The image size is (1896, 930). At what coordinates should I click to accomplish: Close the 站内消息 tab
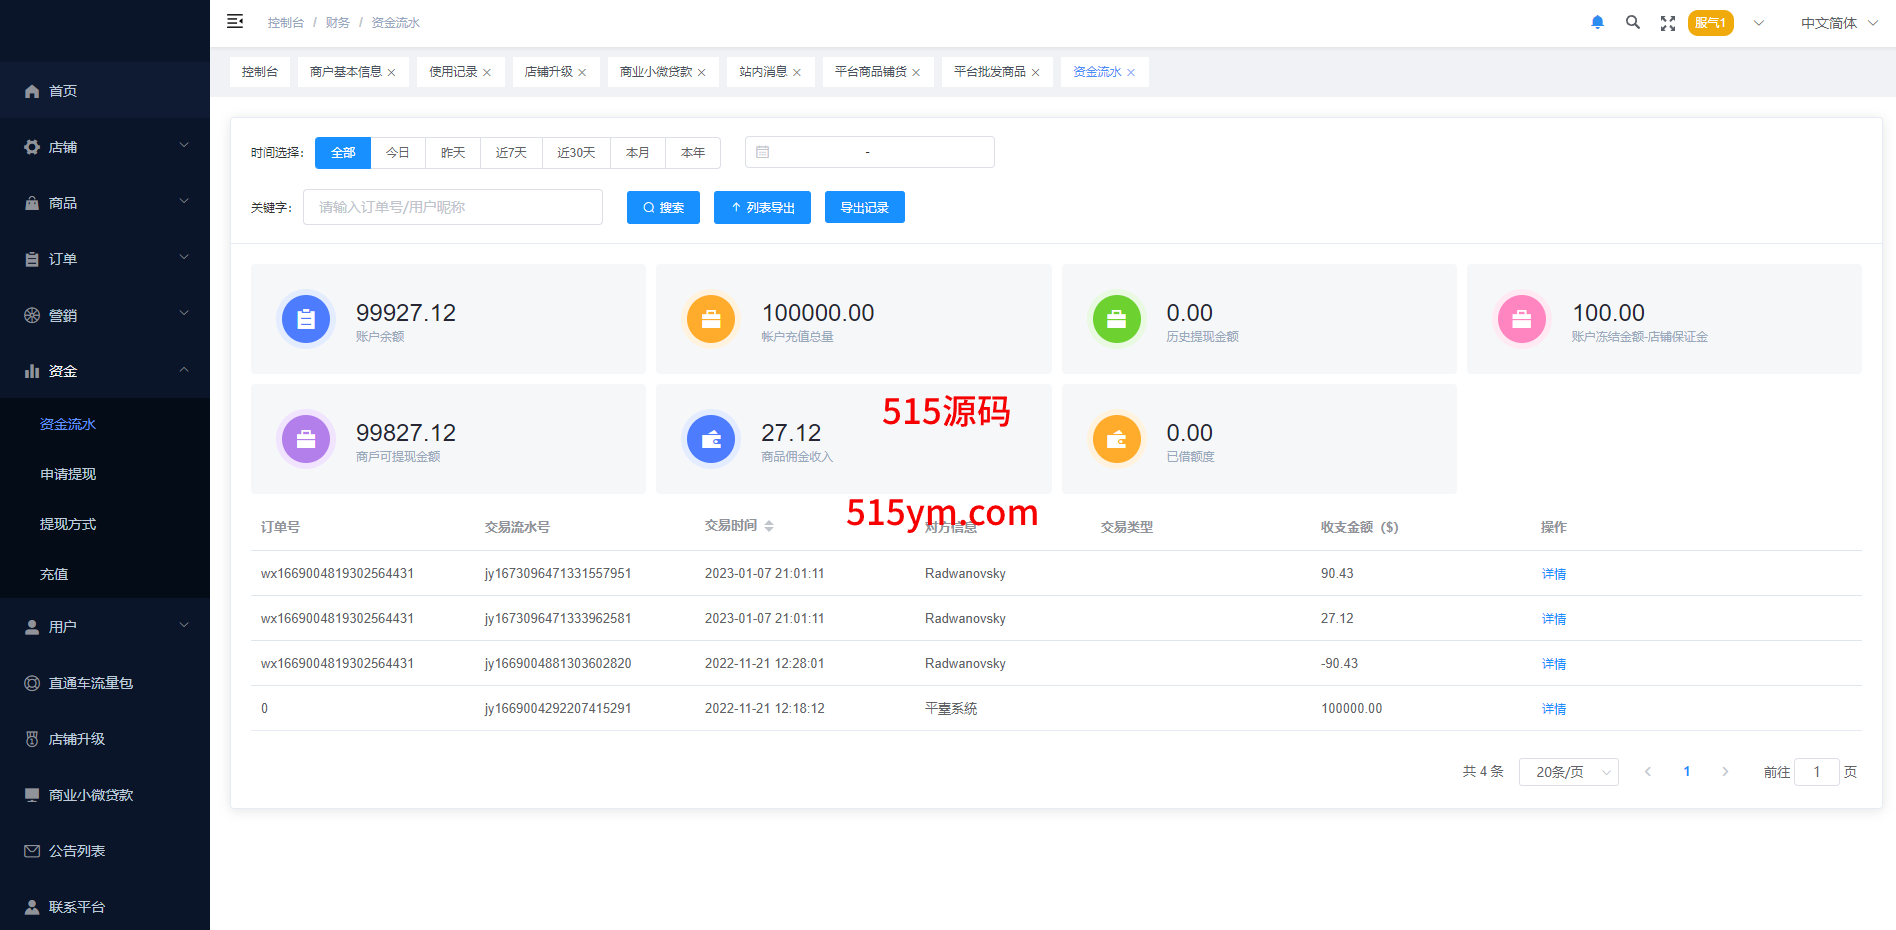(x=797, y=72)
